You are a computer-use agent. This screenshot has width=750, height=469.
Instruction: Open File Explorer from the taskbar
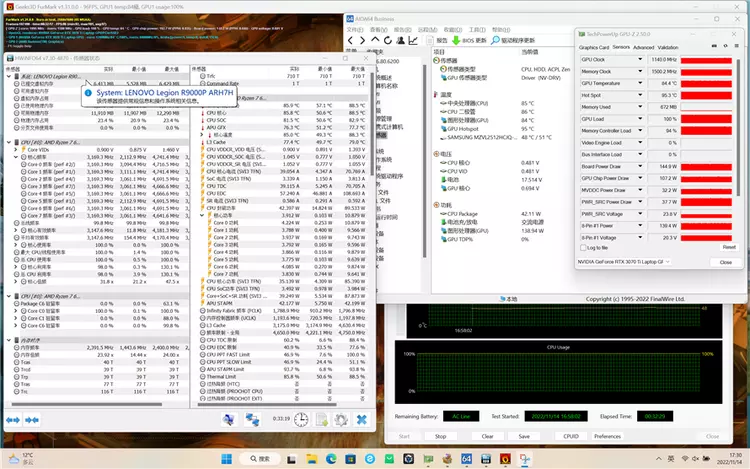click(x=312, y=459)
